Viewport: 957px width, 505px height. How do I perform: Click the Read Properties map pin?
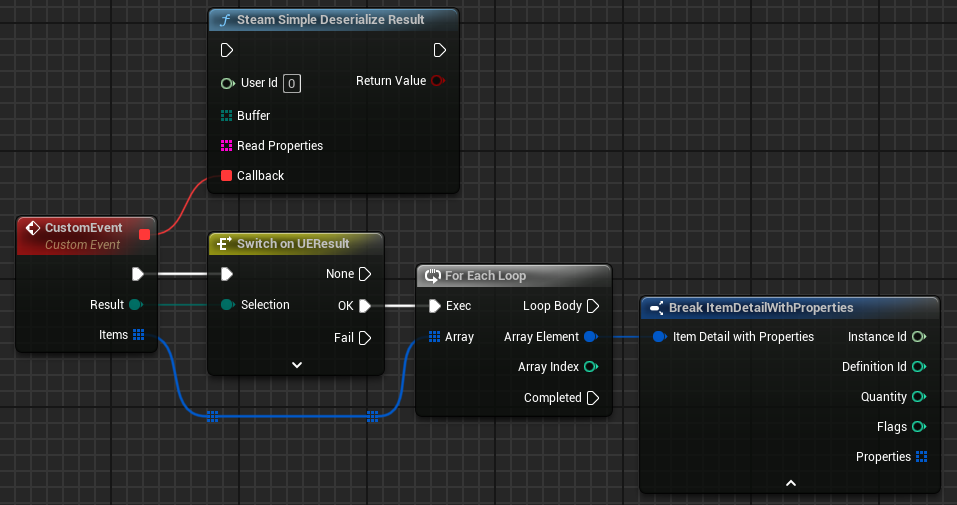point(226,146)
